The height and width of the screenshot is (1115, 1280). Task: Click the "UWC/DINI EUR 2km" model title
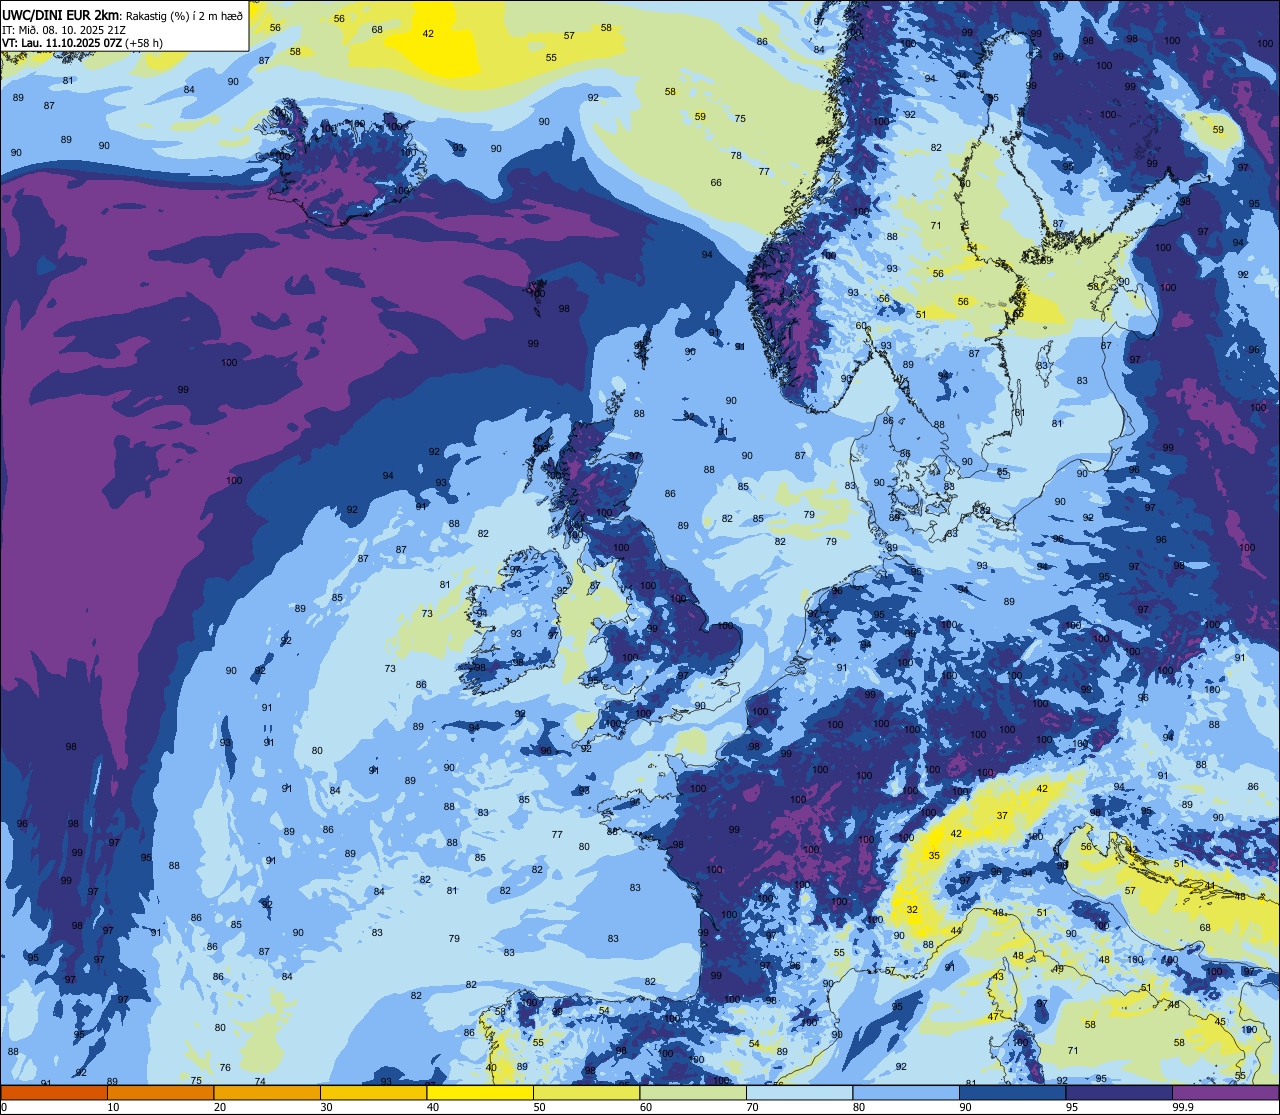(x=61, y=15)
